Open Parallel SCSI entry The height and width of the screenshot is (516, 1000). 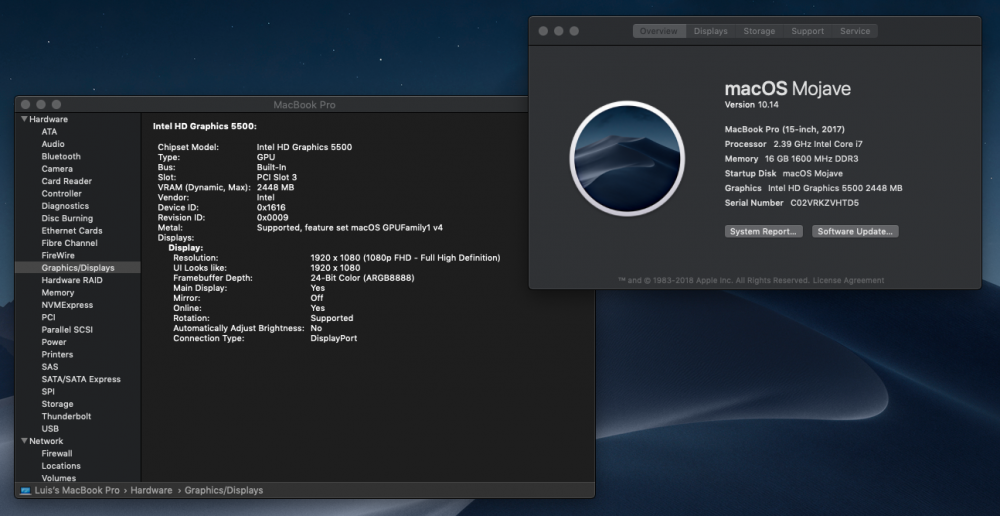pyautogui.click(x=67, y=330)
